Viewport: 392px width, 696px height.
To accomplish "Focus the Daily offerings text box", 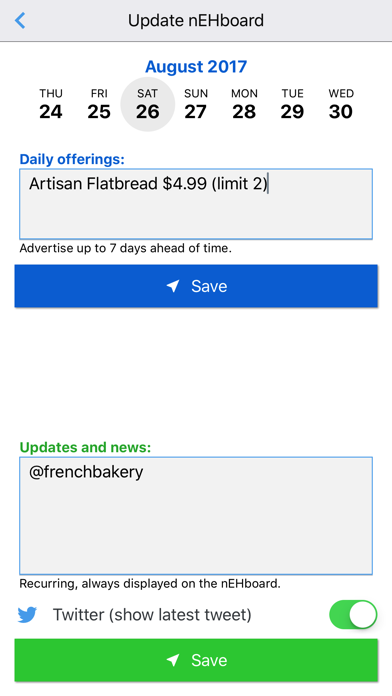I will 196,204.
